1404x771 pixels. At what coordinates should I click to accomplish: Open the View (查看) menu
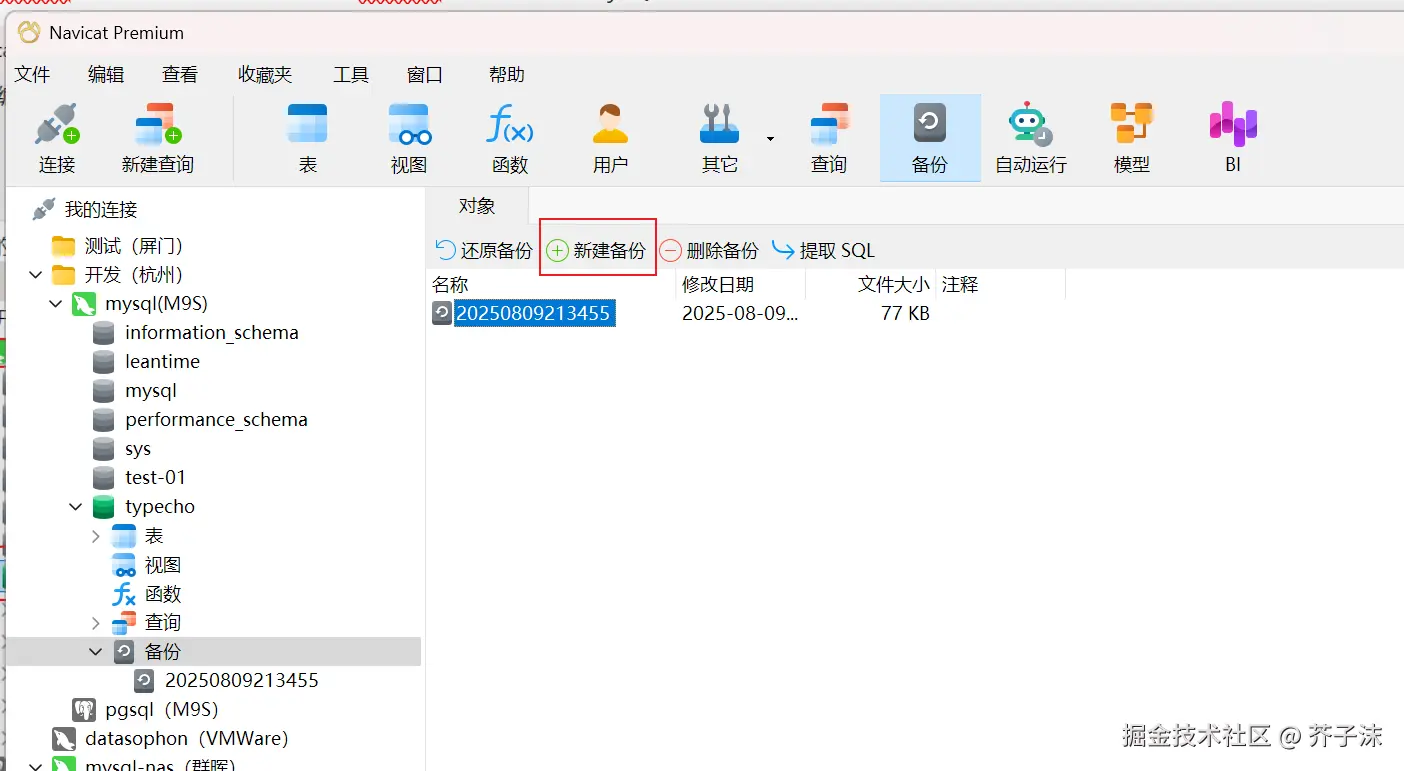pos(180,74)
